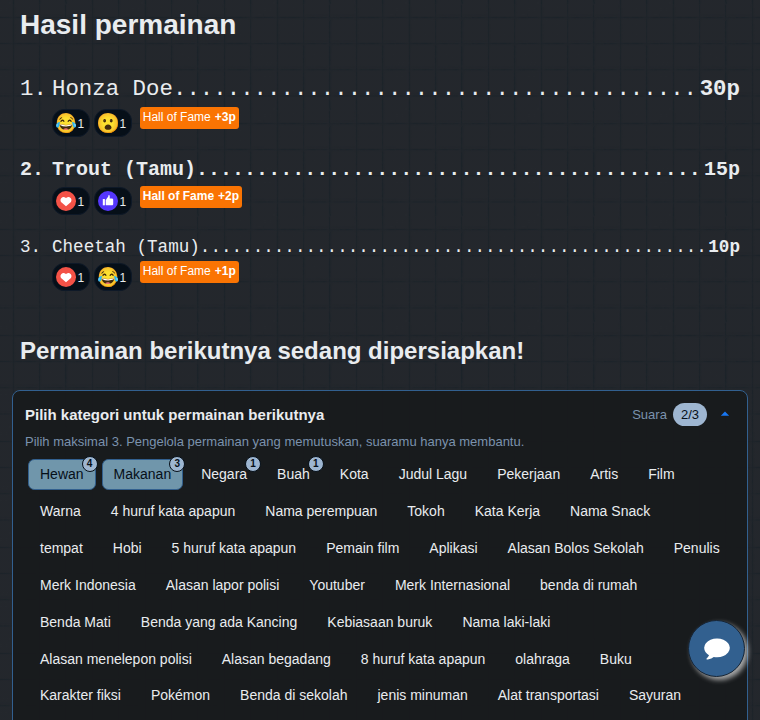Vote for the Negara category
Image resolution: width=760 pixels, height=720 pixels.
pyautogui.click(x=224, y=474)
